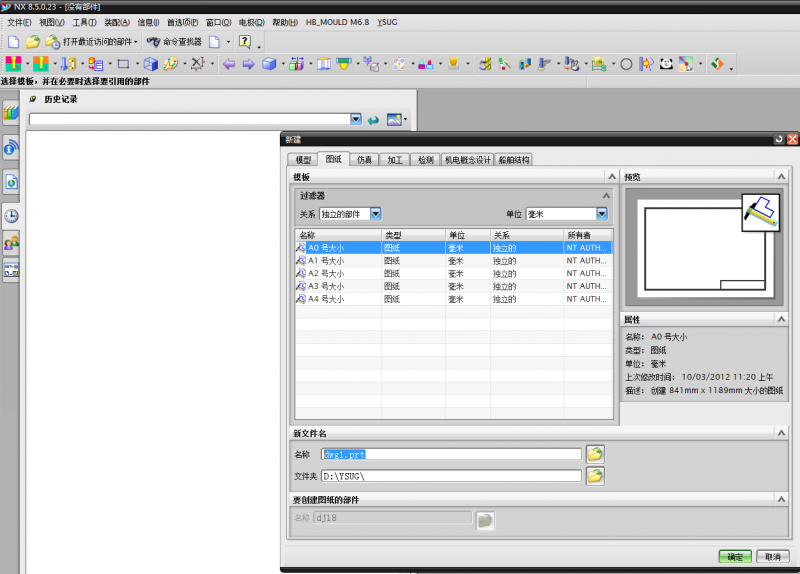Expand dropdown next to 打开最近访问的部件
The width and height of the screenshot is (800, 574).
point(136,42)
